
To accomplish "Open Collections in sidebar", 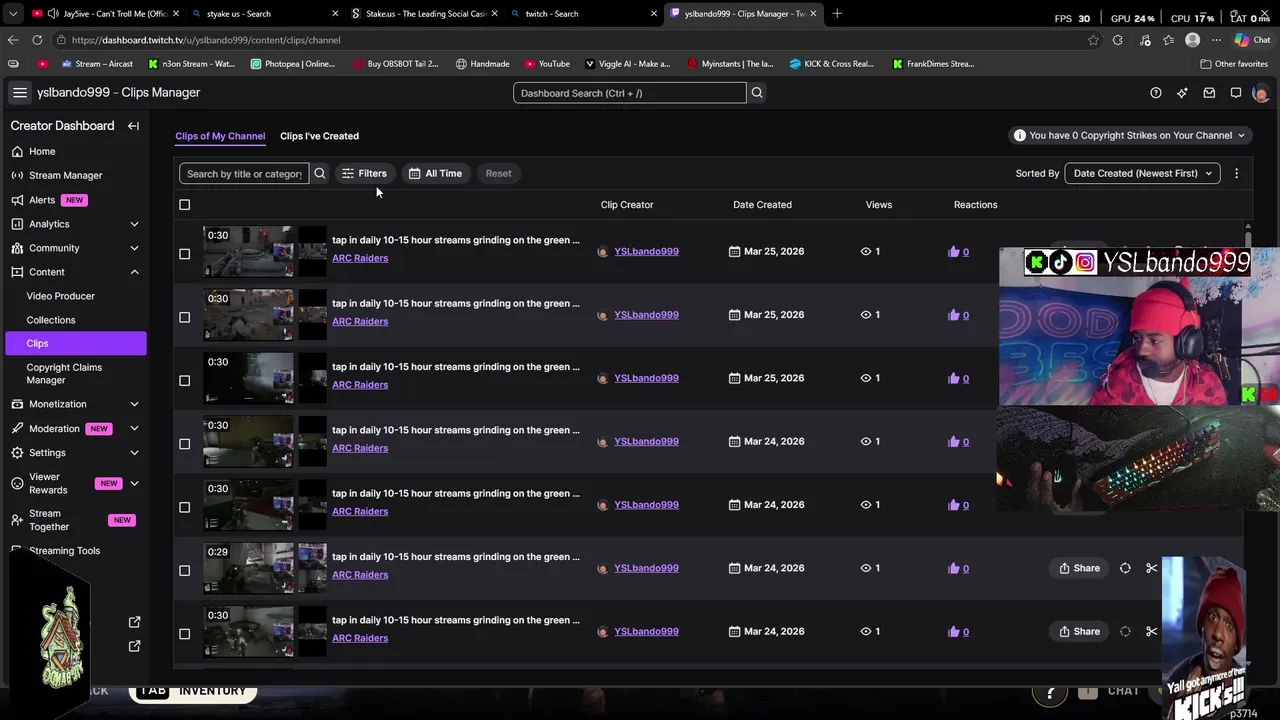I will tap(51, 320).
